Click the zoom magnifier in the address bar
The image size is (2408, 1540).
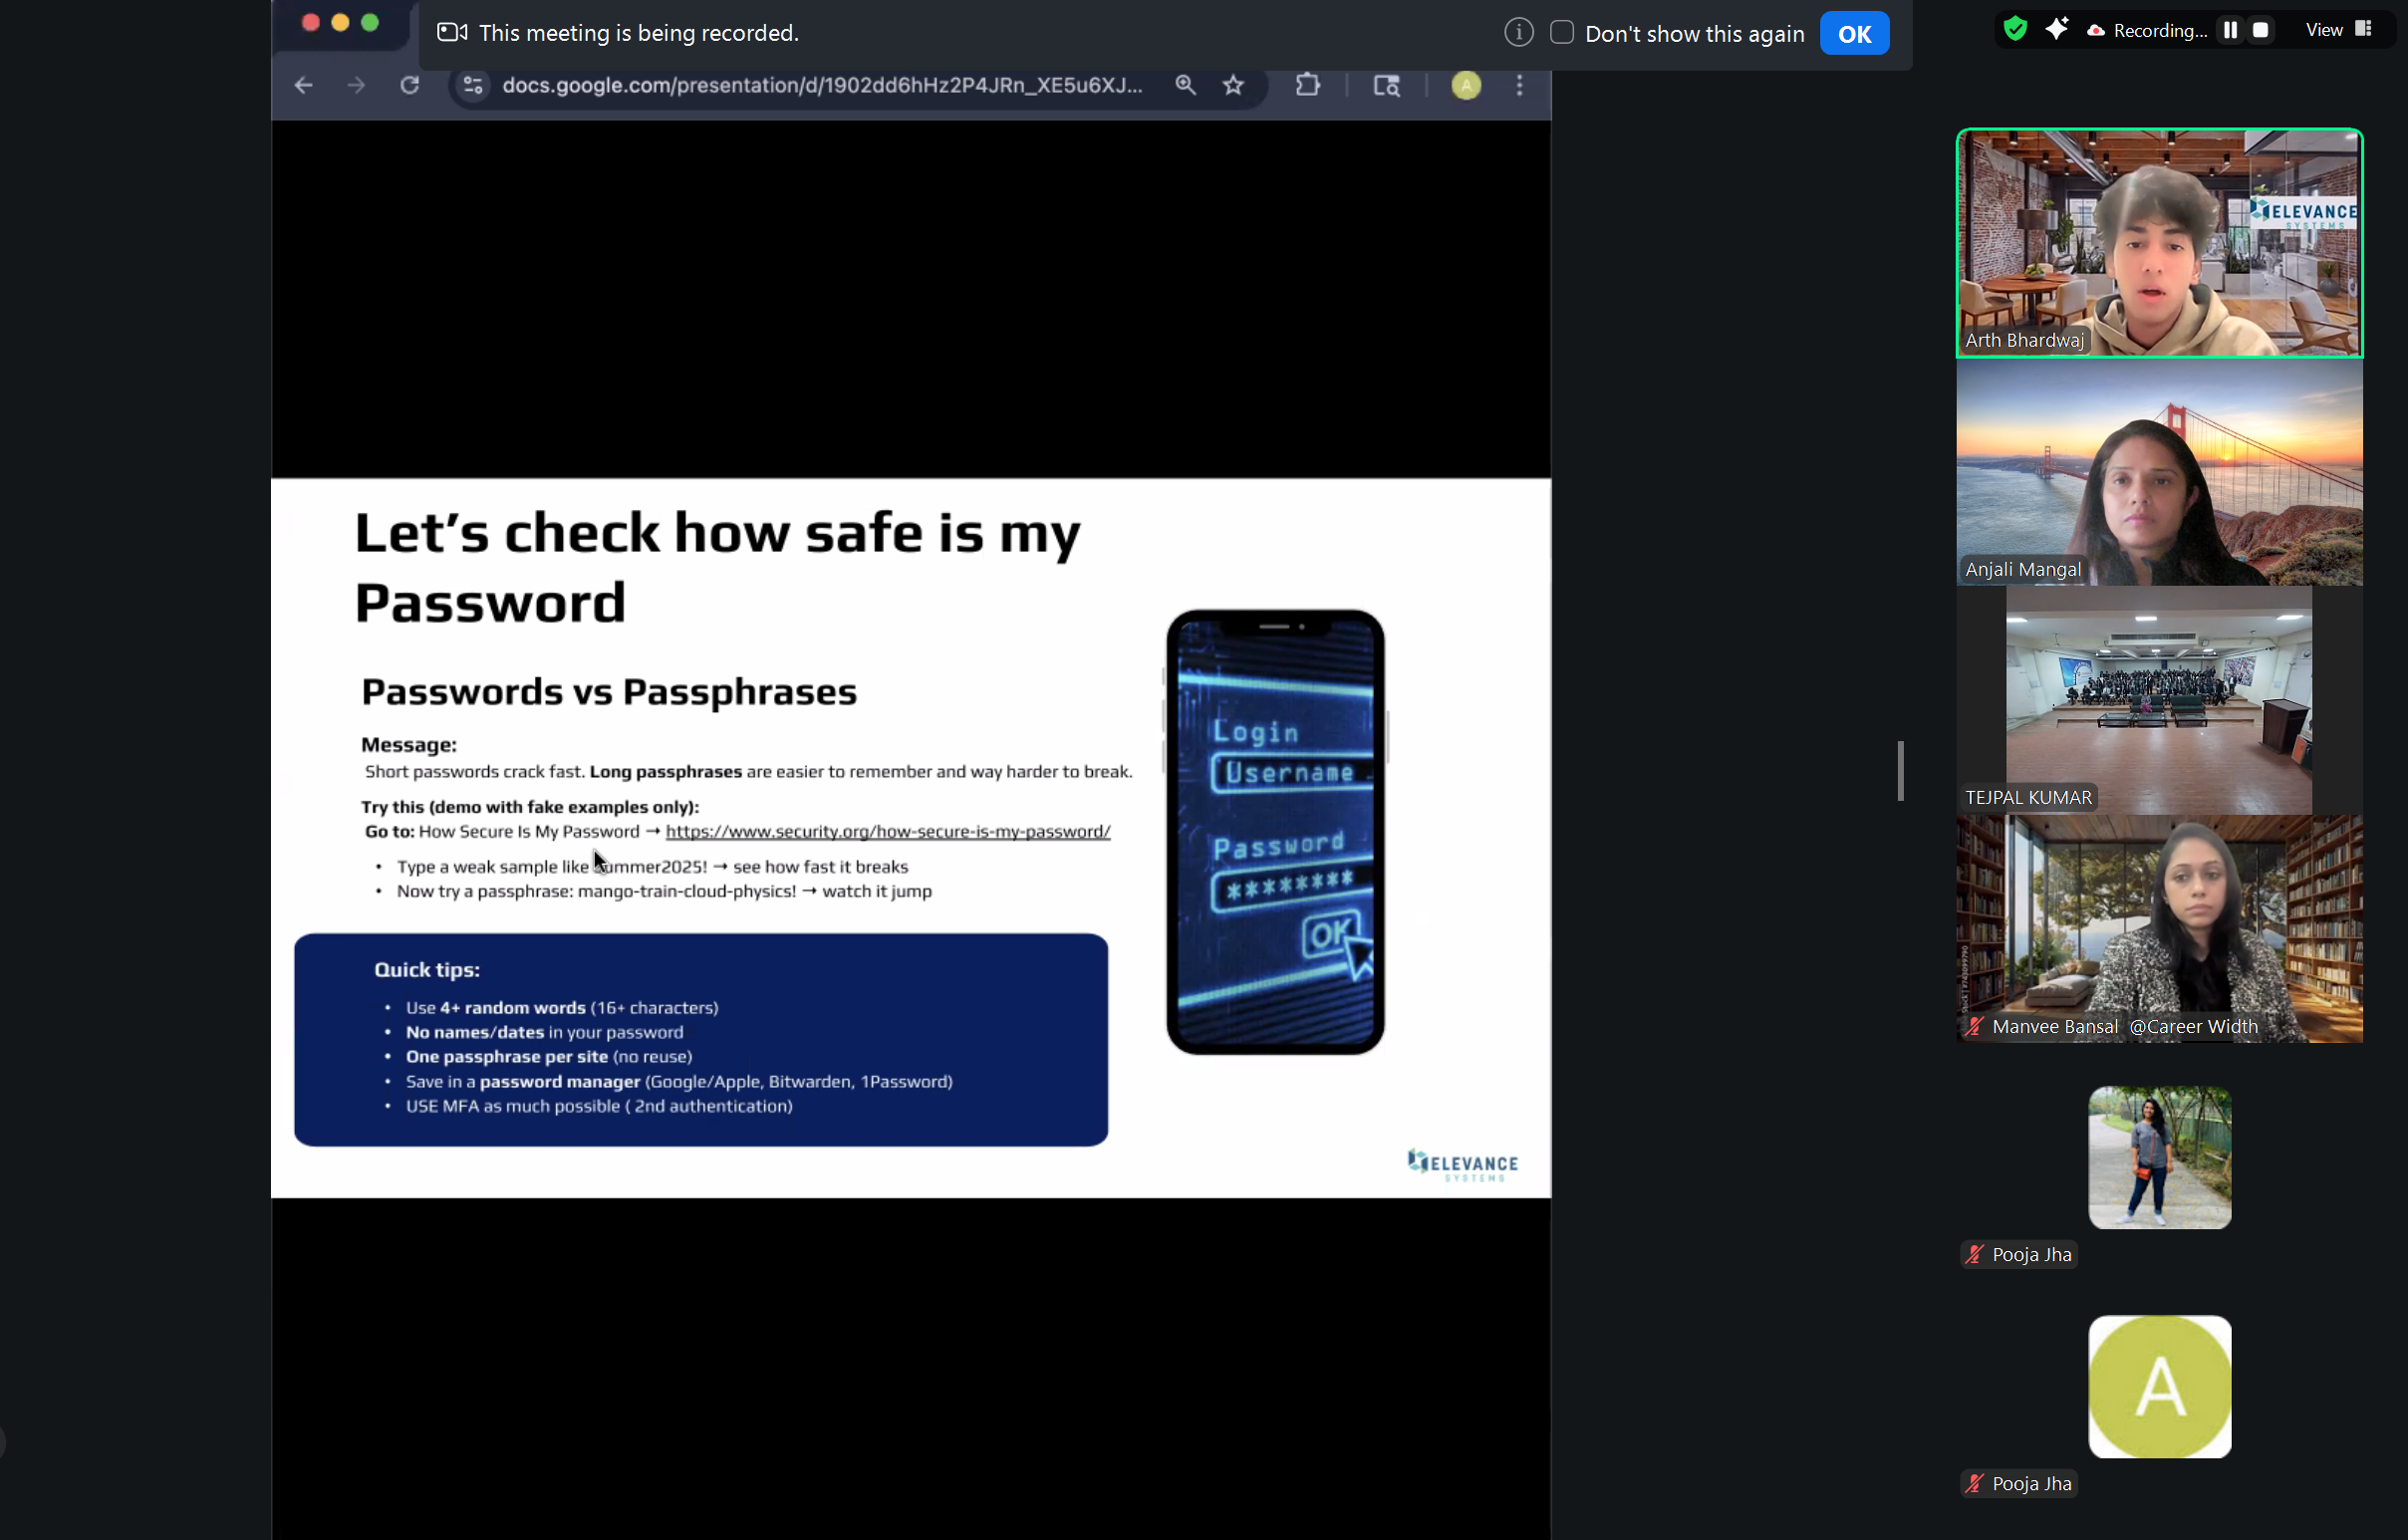1185,85
